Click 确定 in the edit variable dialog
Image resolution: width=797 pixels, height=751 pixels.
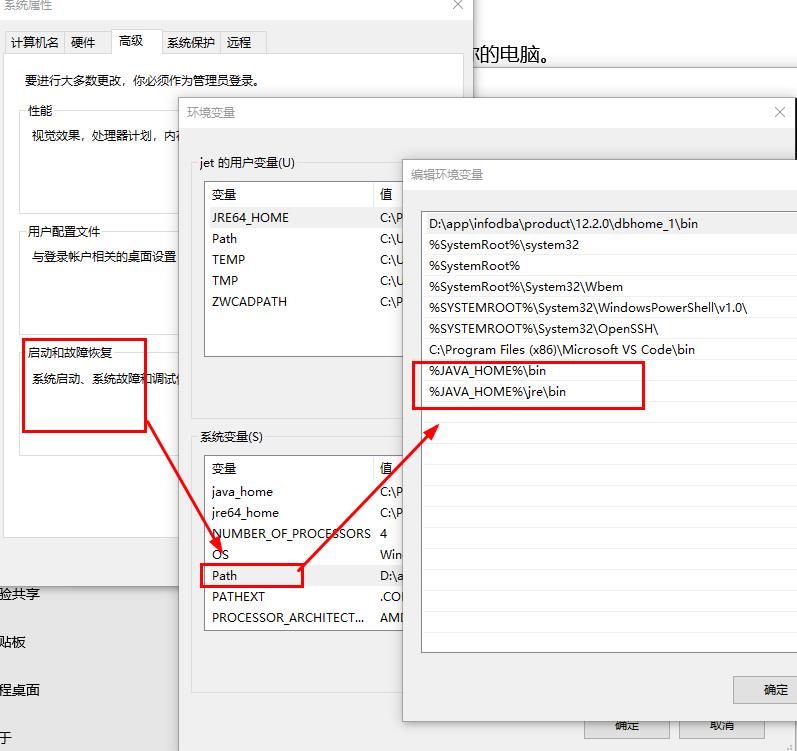(774, 689)
